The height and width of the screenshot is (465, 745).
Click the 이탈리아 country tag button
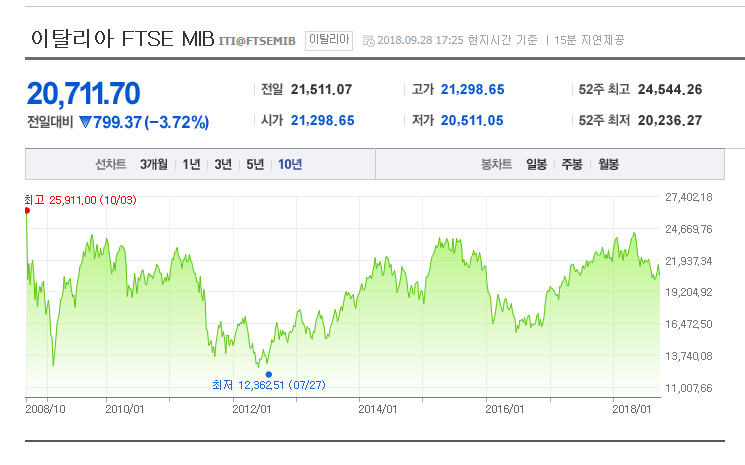(329, 40)
